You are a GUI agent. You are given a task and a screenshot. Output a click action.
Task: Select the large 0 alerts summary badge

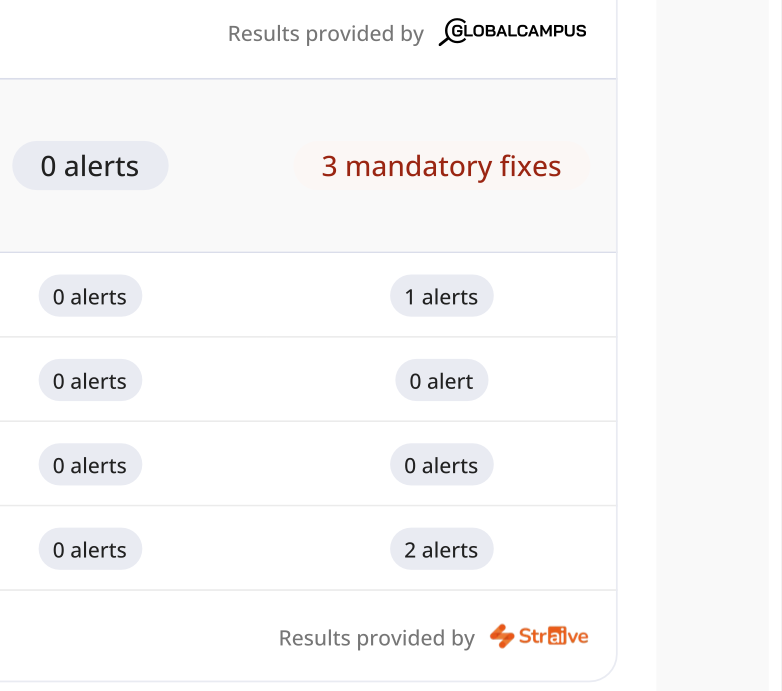tap(90, 166)
